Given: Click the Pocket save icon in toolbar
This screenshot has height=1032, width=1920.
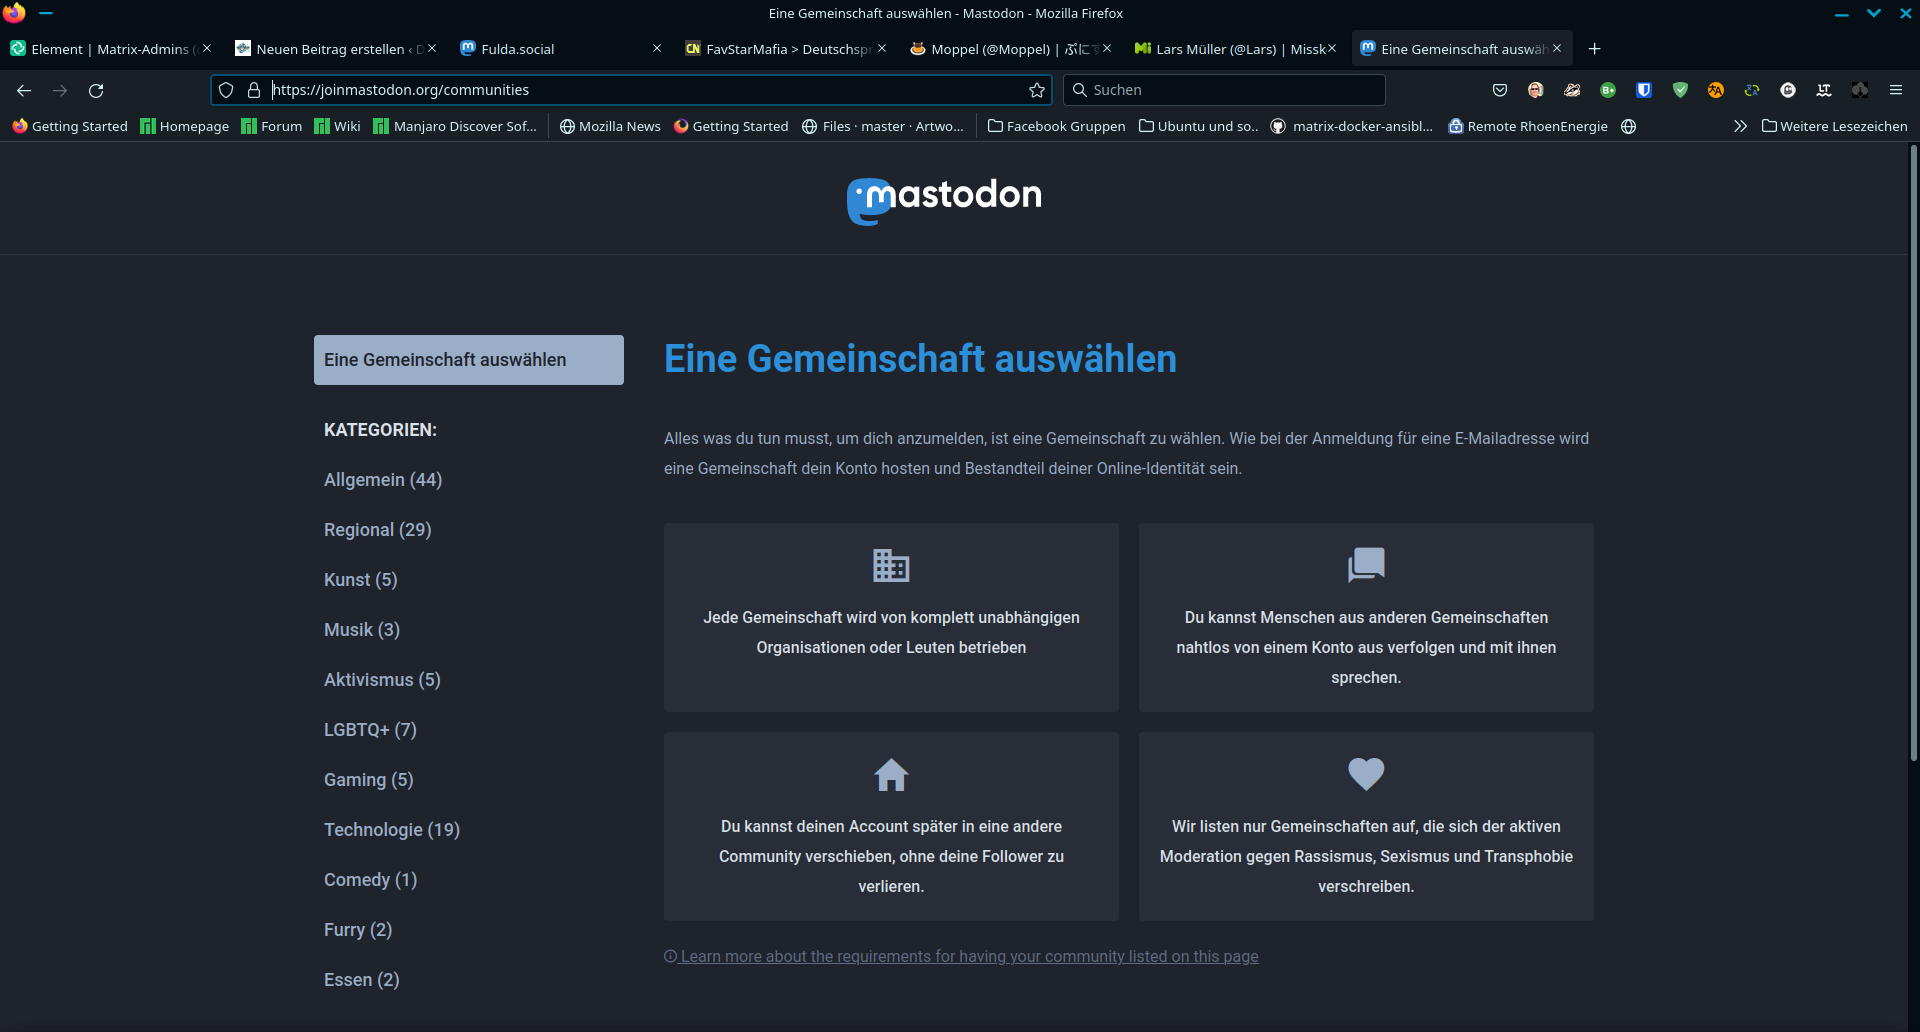Looking at the screenshot, I should pyautogui.click(x=1499, y=90).
